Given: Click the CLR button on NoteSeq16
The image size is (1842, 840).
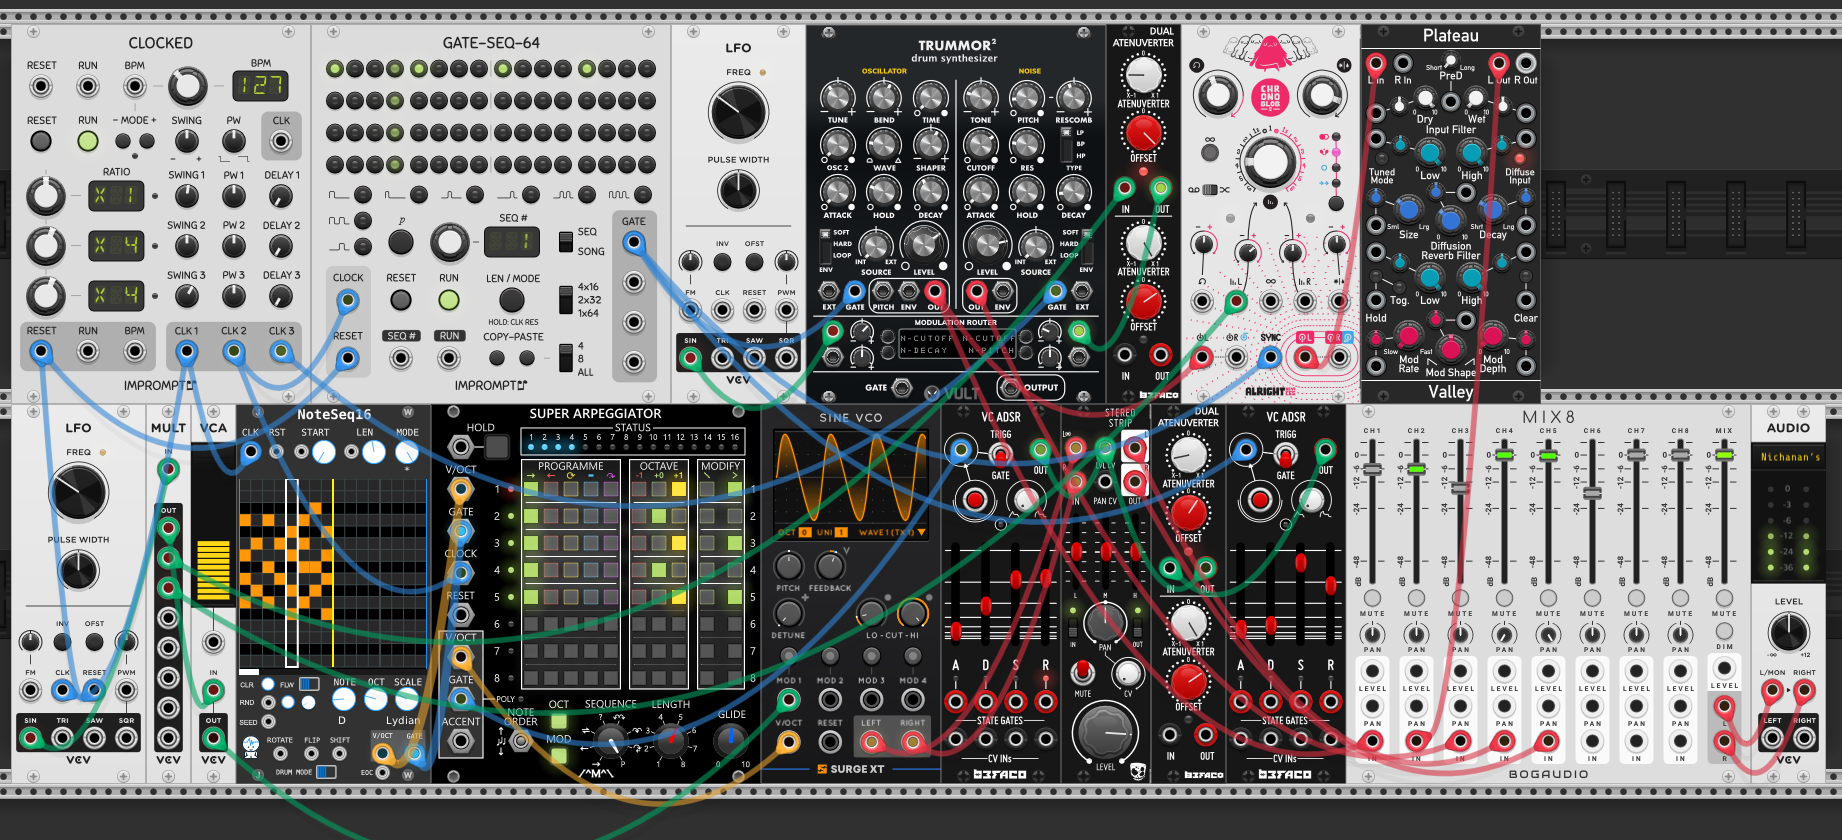Looking at the screenshot, I should pyautogui.click(x=268, y=685).
